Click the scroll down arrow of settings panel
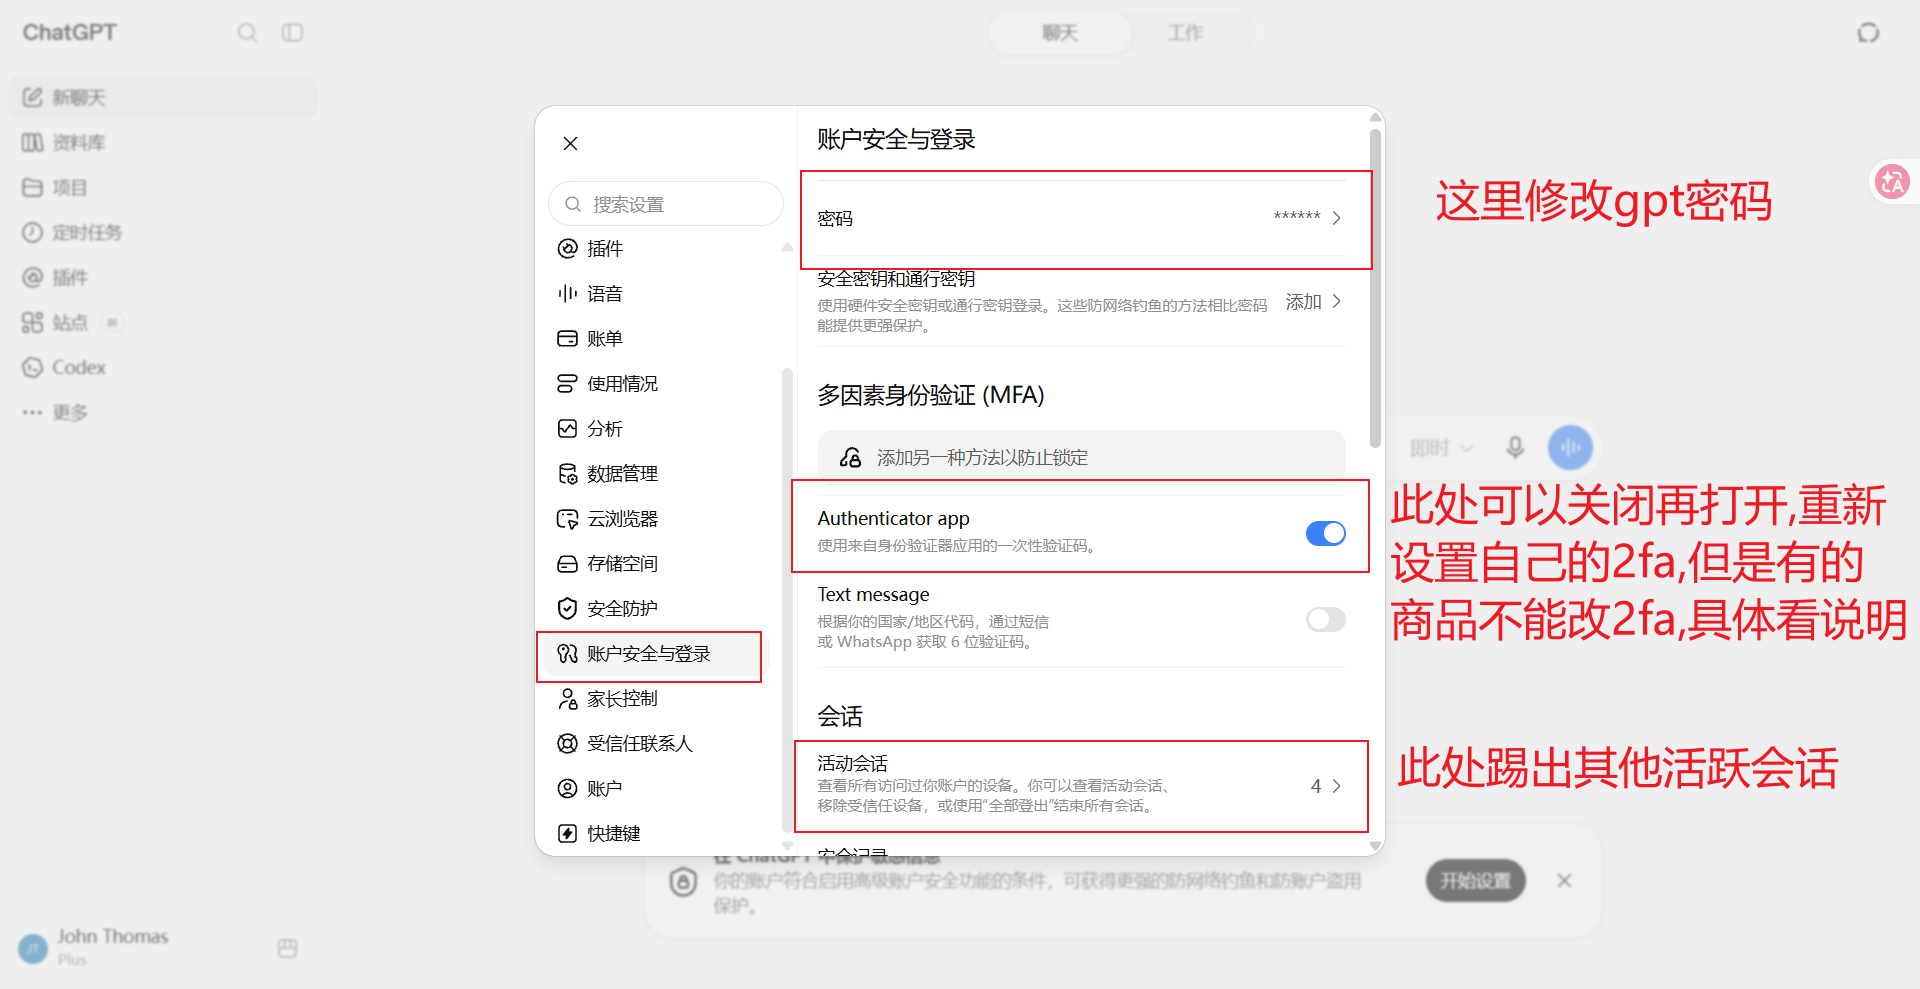 point(1376,846)
